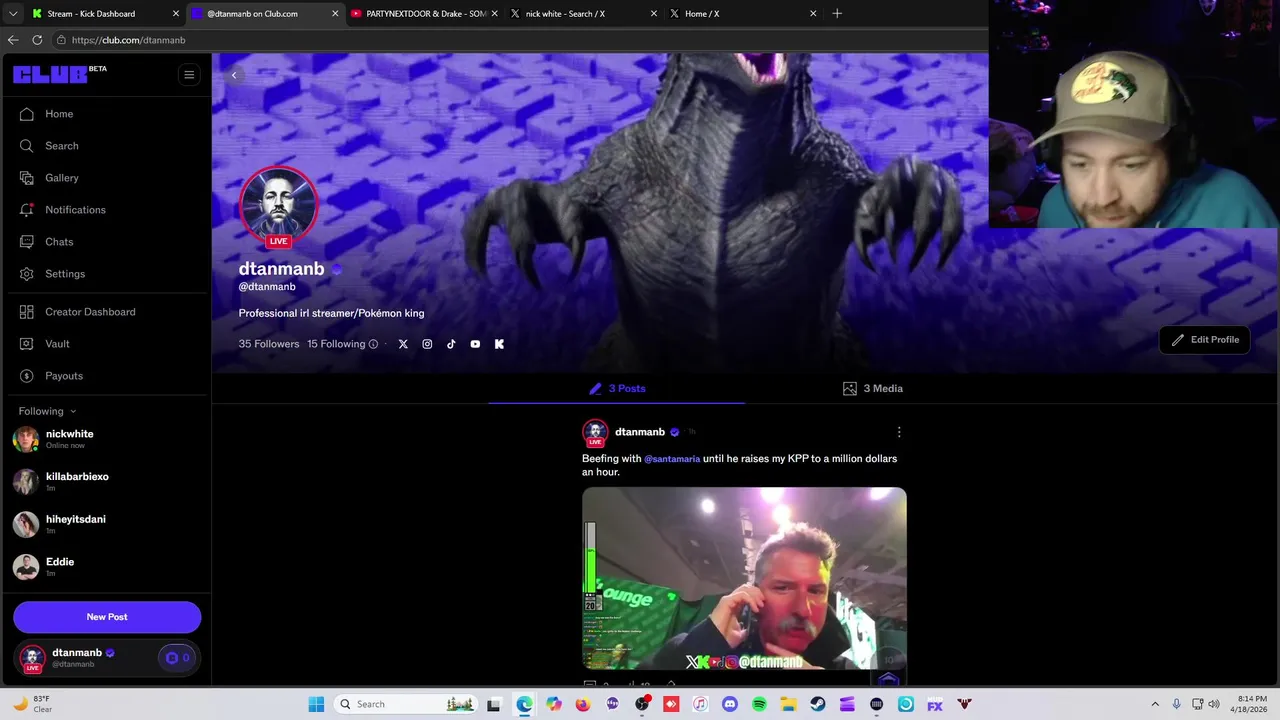The height and width of the screenshot is (720, 1280).
Task: Open the Kick social link on profile
Action: pyautogui.click(x=499, y=344)
